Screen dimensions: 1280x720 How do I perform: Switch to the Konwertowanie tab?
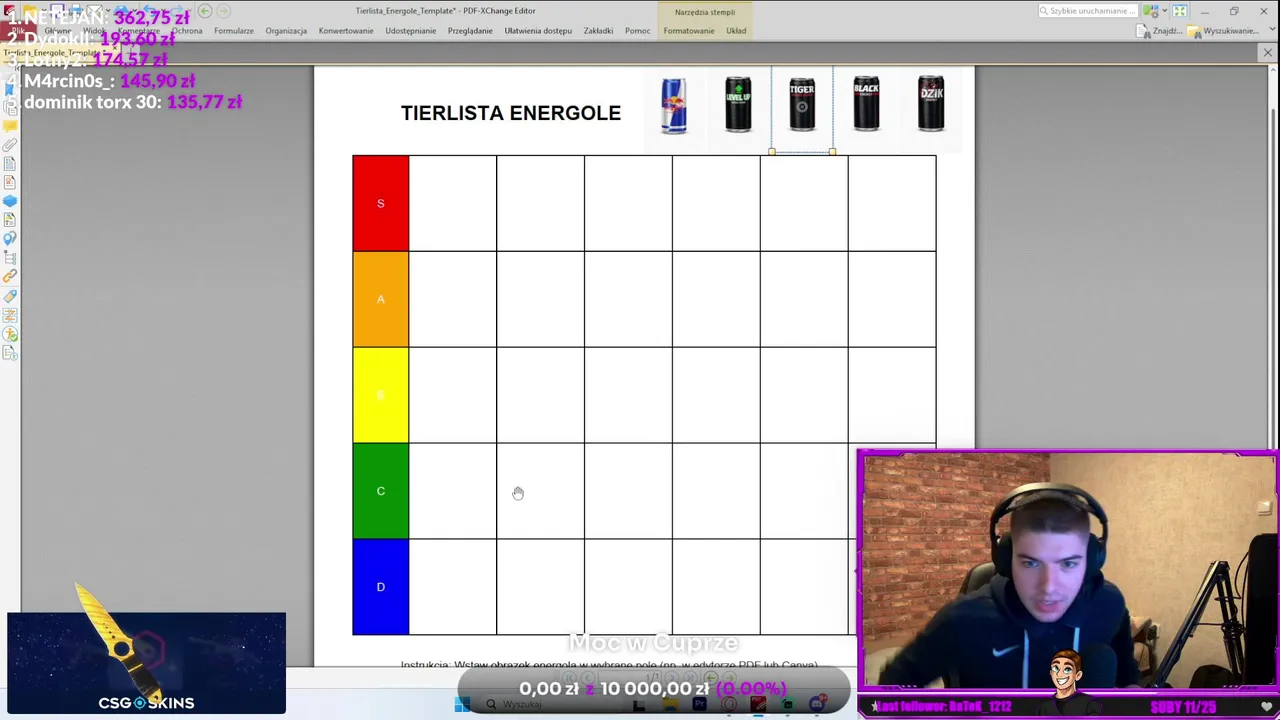[x=346, y=31]
